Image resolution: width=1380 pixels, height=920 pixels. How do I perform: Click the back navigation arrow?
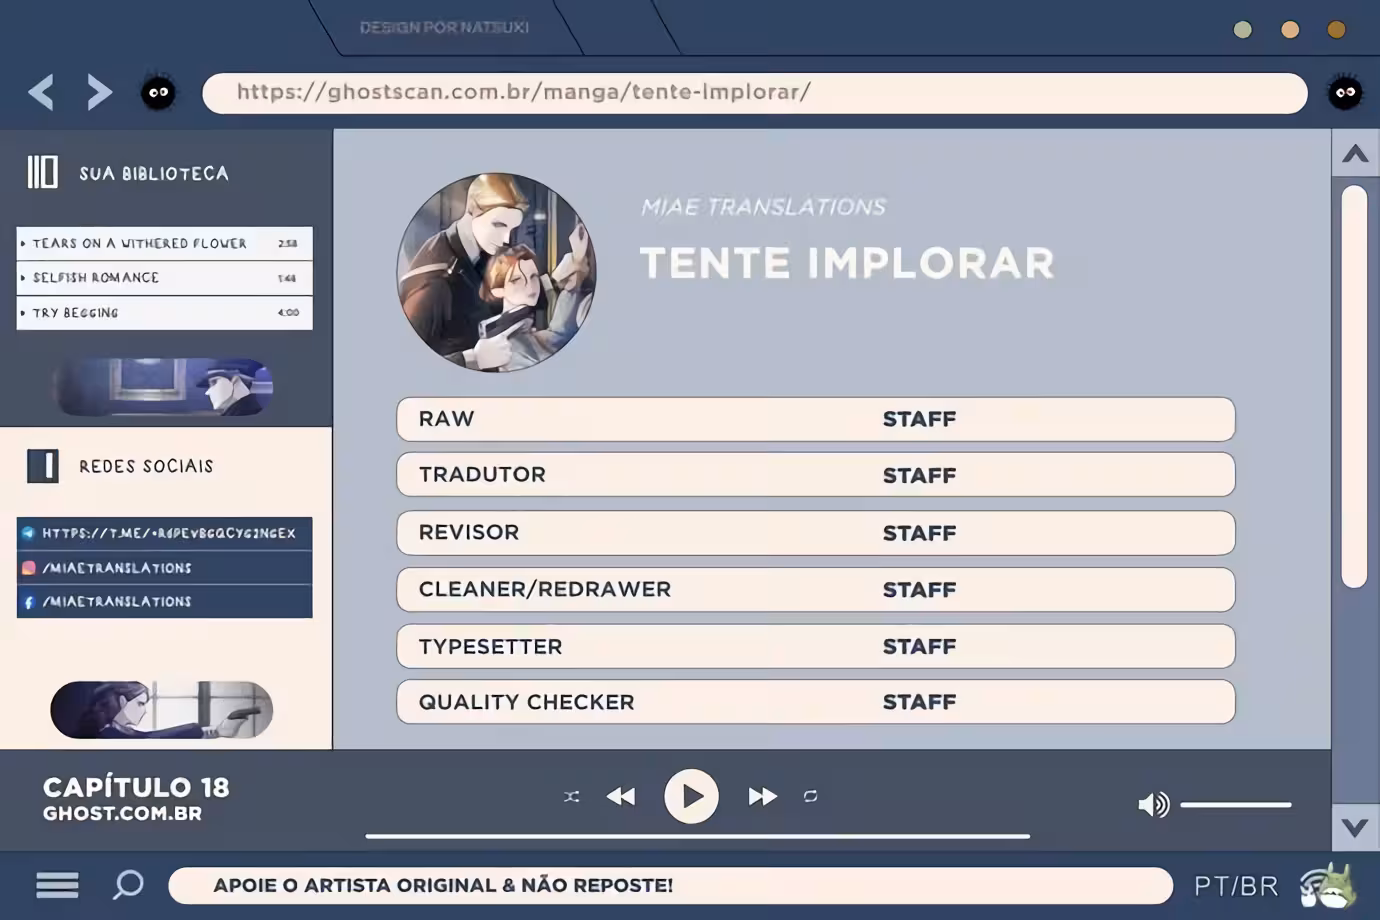point(41,92)
